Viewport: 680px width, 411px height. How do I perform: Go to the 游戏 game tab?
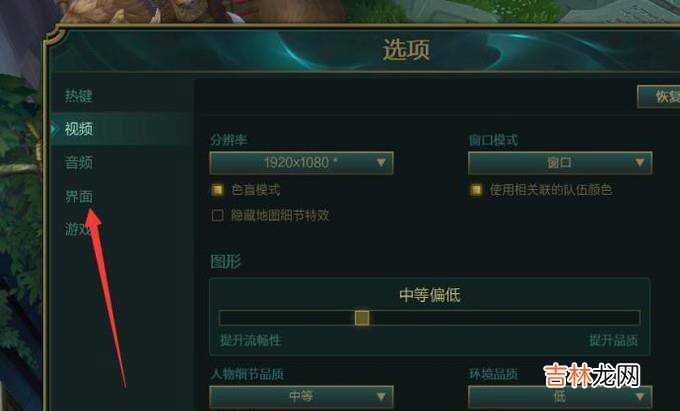78,229
